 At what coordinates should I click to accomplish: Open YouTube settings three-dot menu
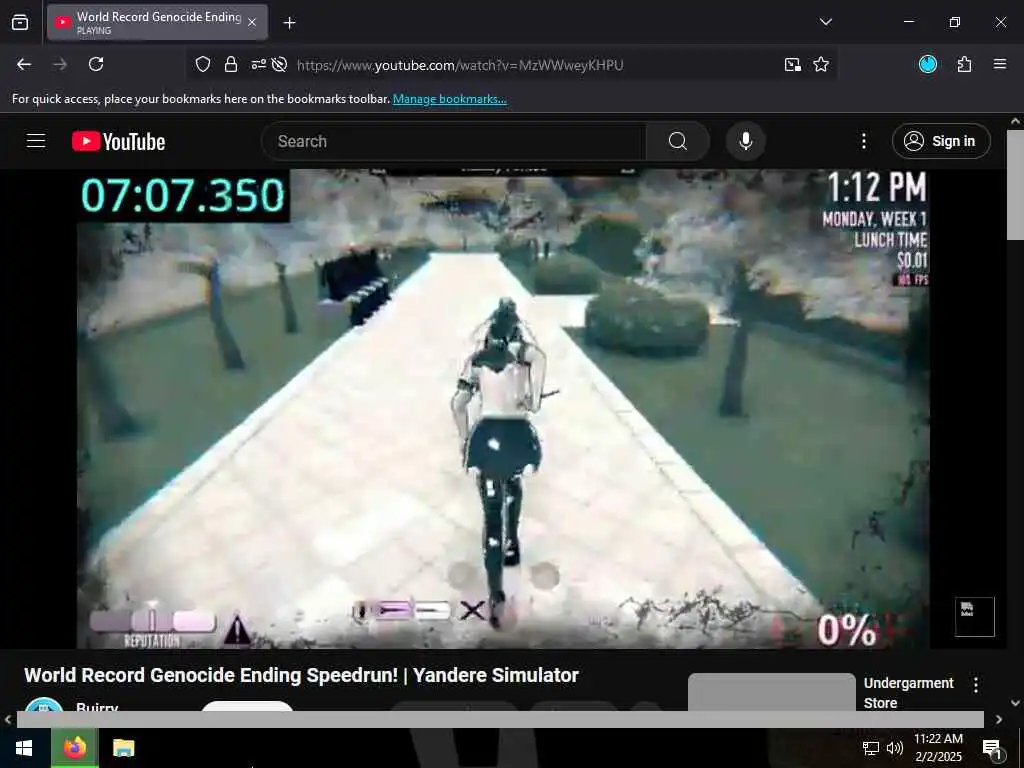click(864, 141)
